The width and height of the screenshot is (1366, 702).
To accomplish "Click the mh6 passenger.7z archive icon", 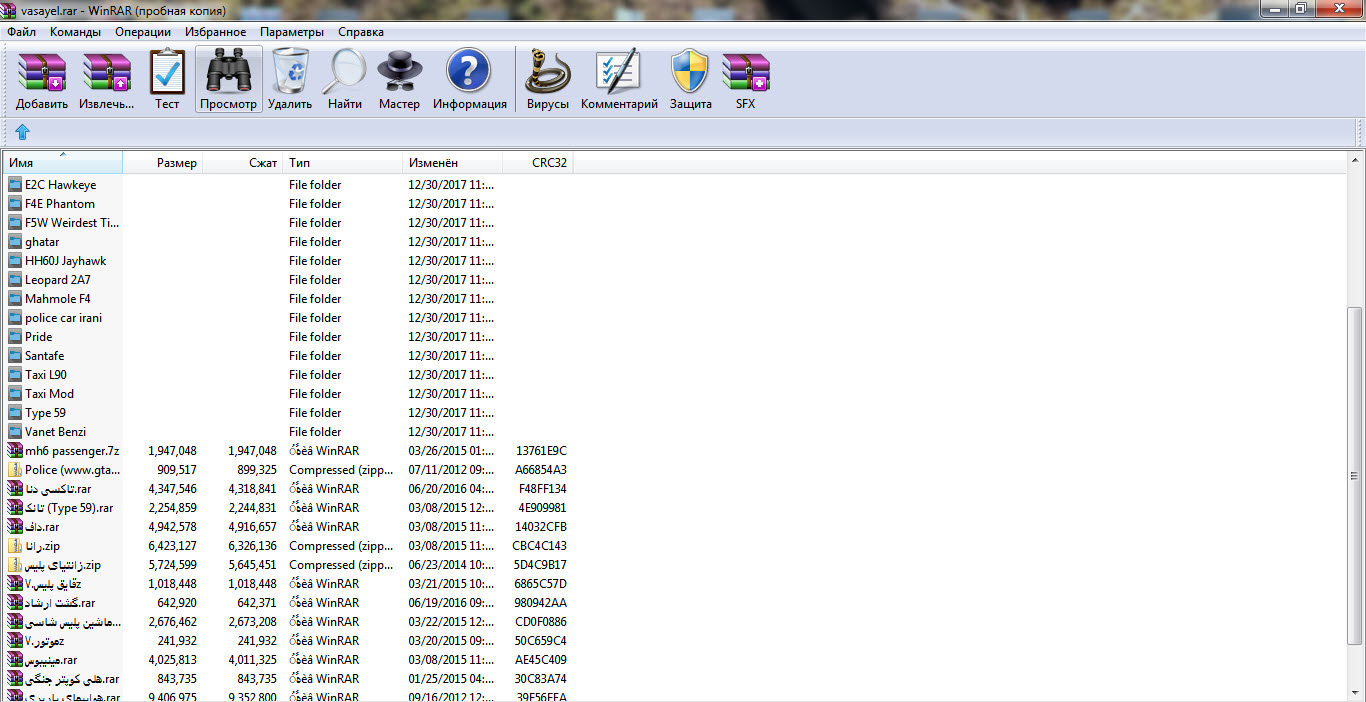I will (15, 451).
